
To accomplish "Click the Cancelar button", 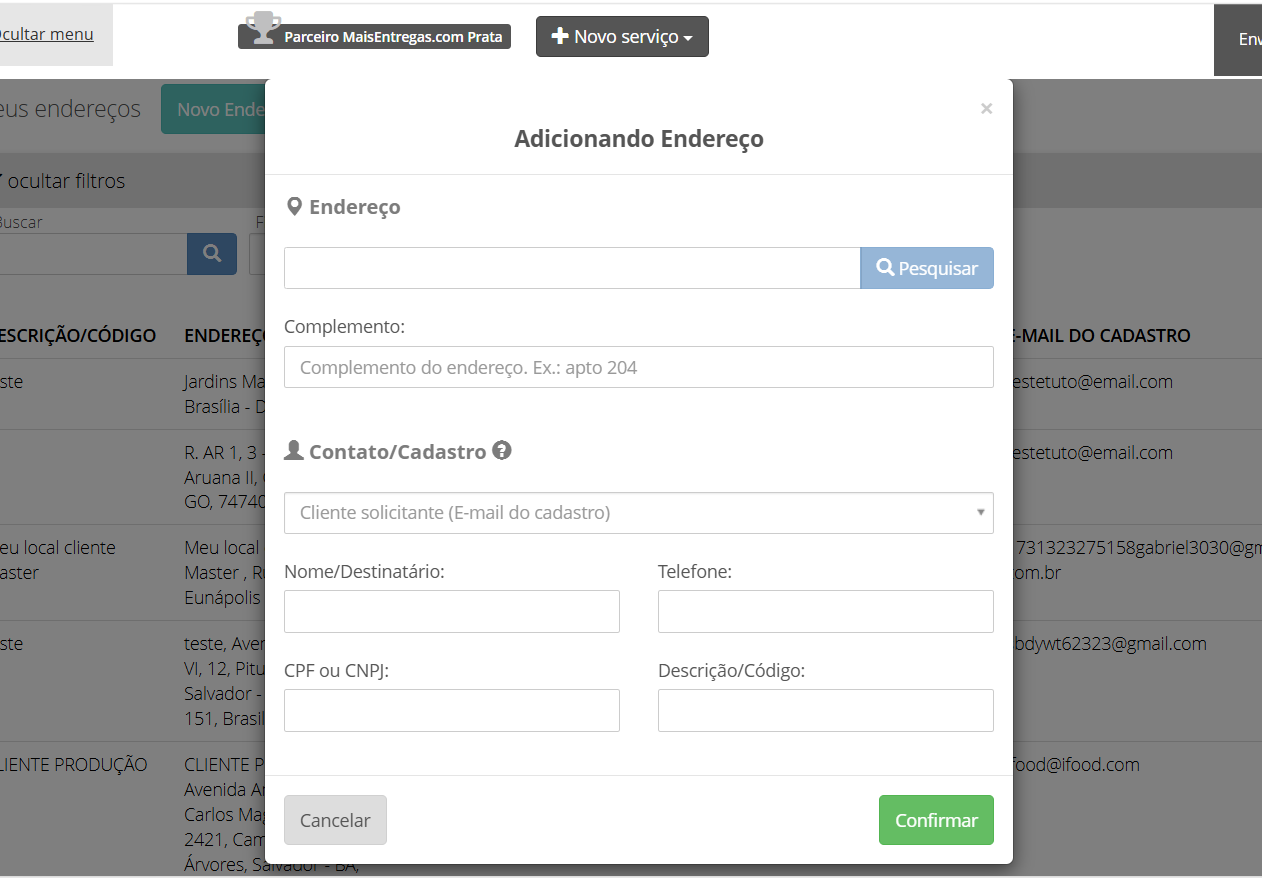I will coord(335,820).
